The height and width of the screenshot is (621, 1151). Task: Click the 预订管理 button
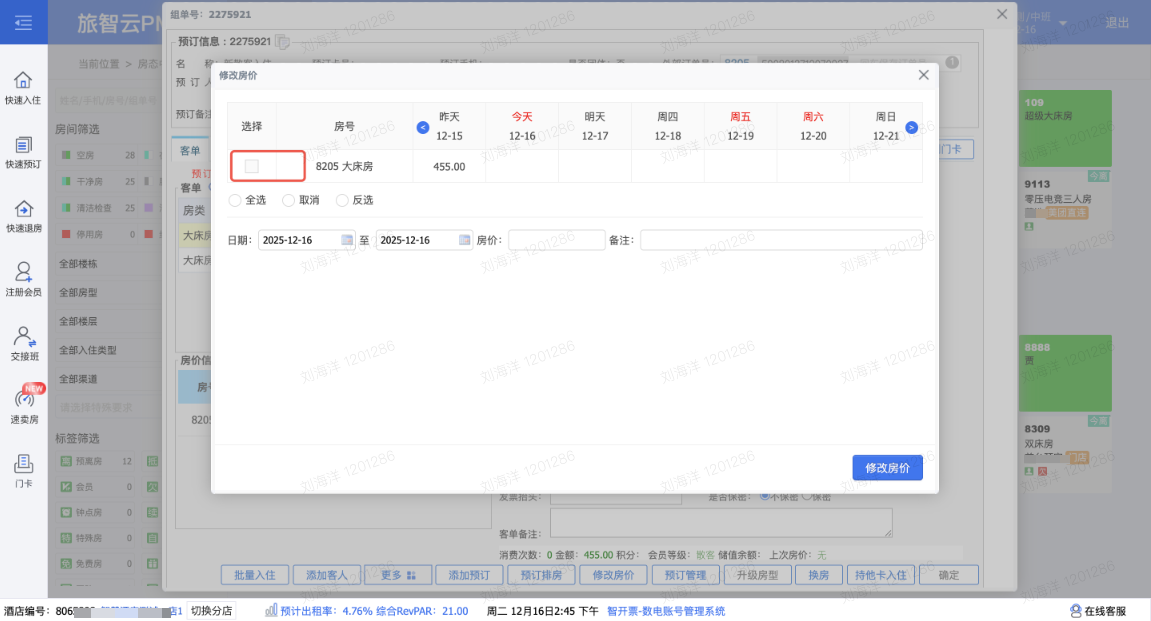point(685,575)
